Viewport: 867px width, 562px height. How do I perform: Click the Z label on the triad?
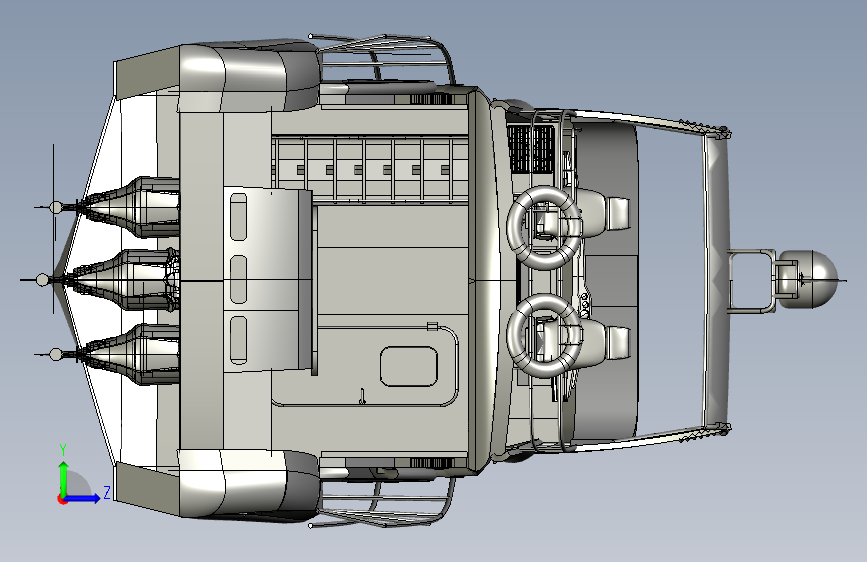coord(107,492)
